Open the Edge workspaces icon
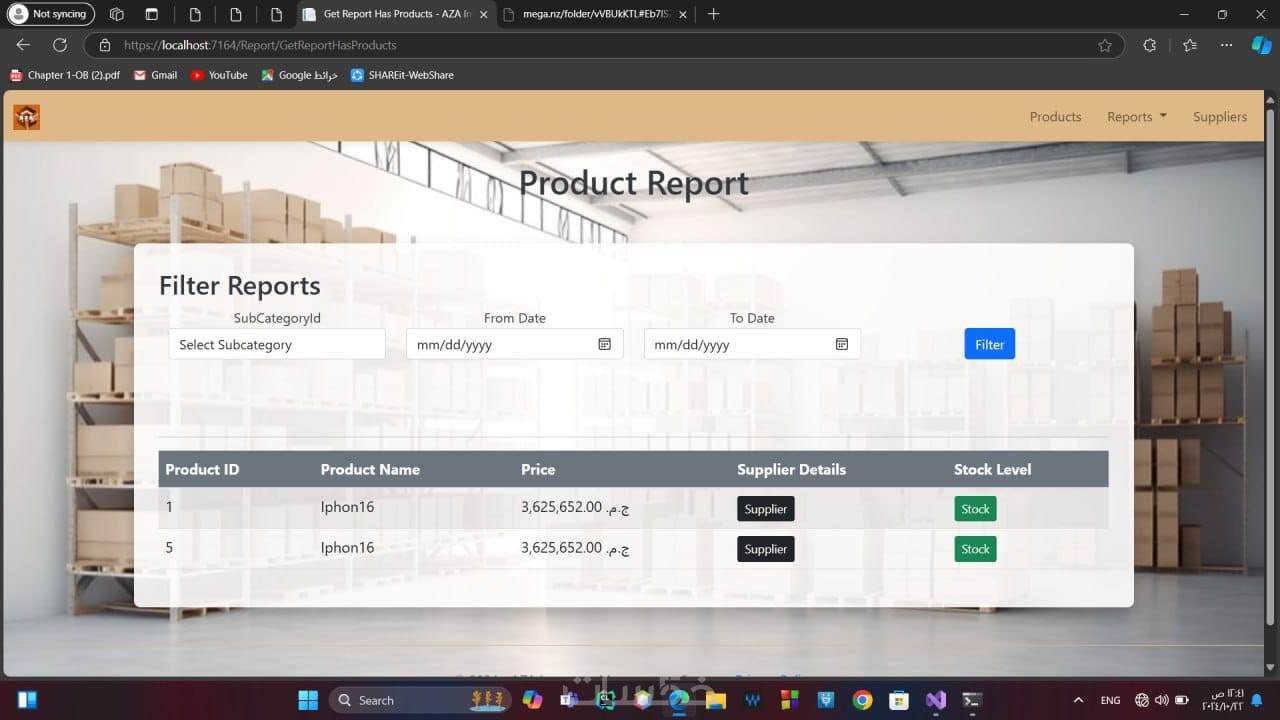This screenshot has height=720, width=1280. click(x=117, y=14)
